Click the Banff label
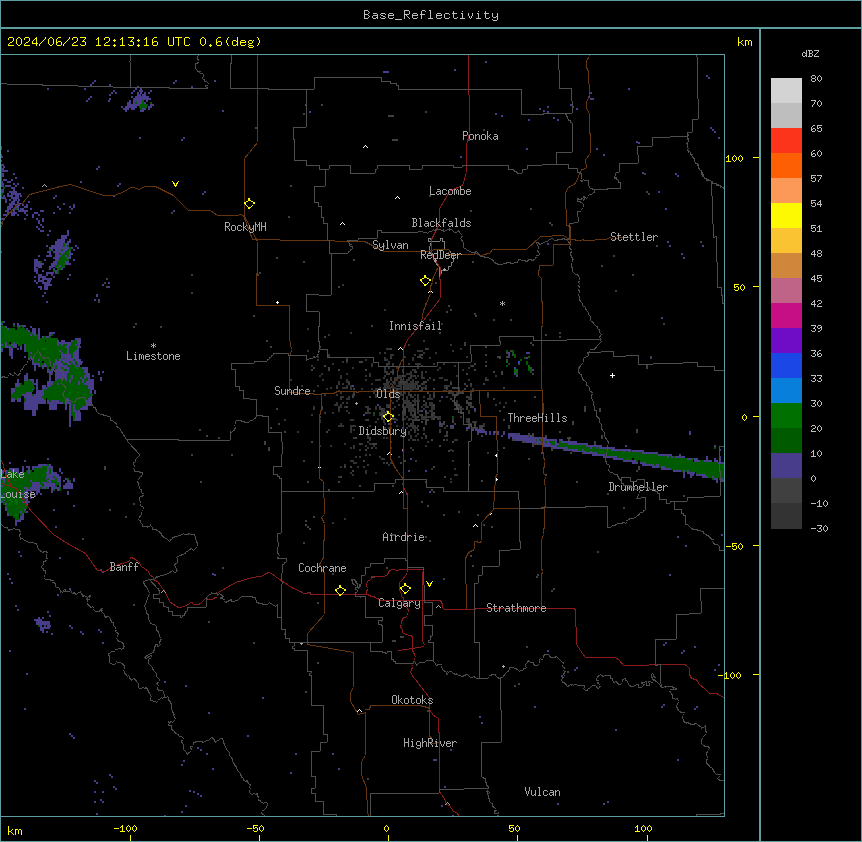The image size is (862, 842). (x=124, y=567)
